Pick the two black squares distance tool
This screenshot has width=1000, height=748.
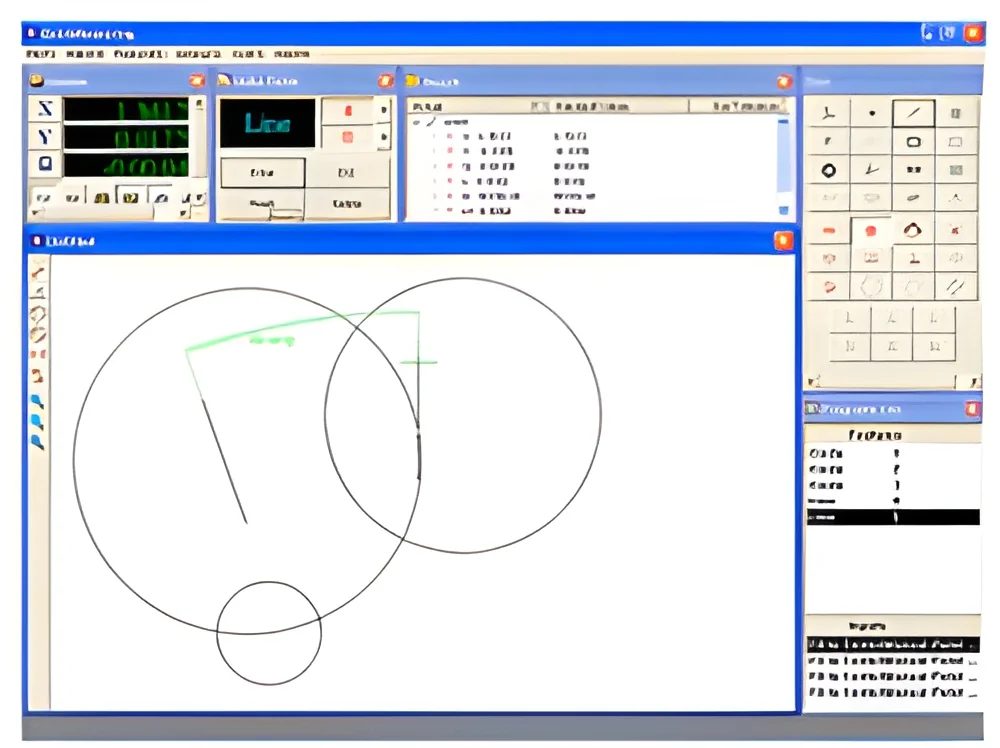tap(913, 170)
